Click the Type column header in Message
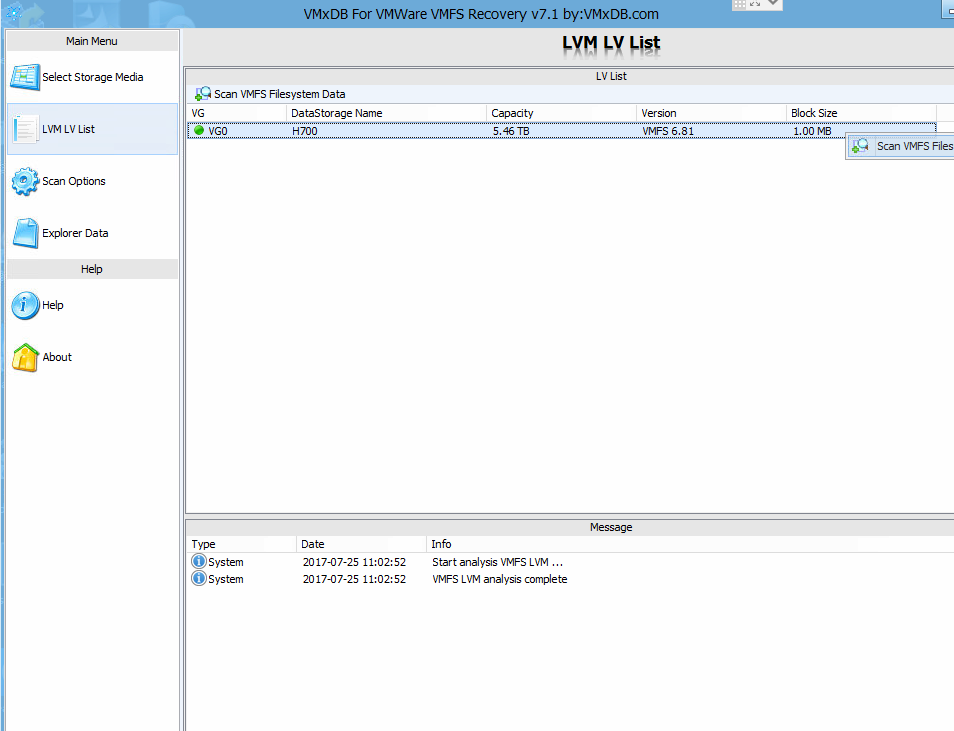This screenshot has width=954, height=731. click(242, 544)
